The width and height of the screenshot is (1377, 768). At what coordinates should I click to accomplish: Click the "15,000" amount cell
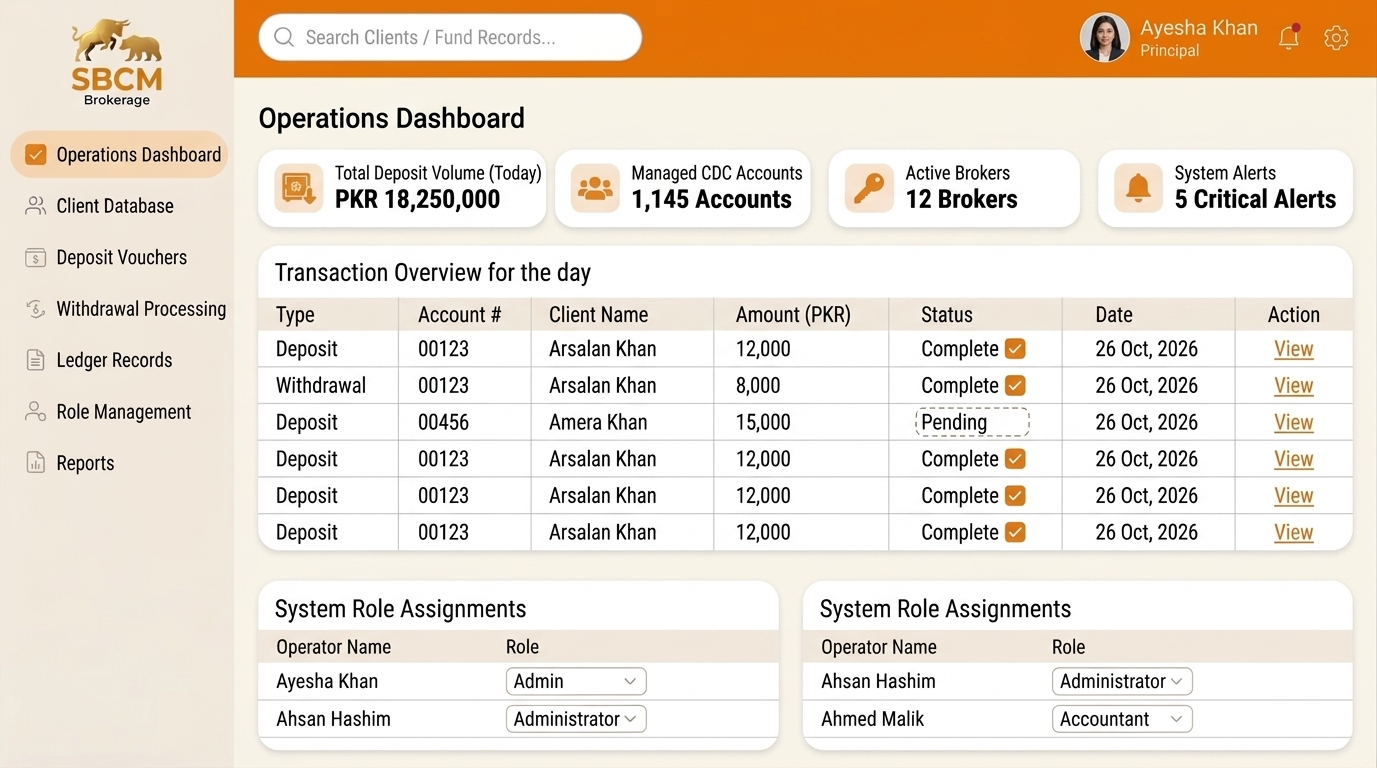coord(763,422)
